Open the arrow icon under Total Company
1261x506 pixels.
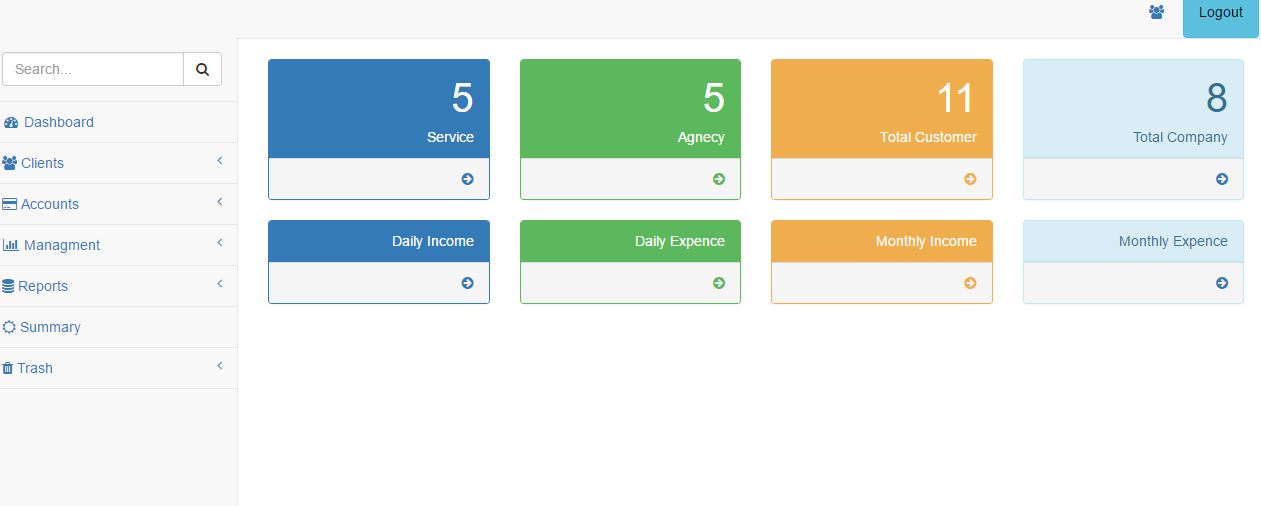coord(1222,179)
